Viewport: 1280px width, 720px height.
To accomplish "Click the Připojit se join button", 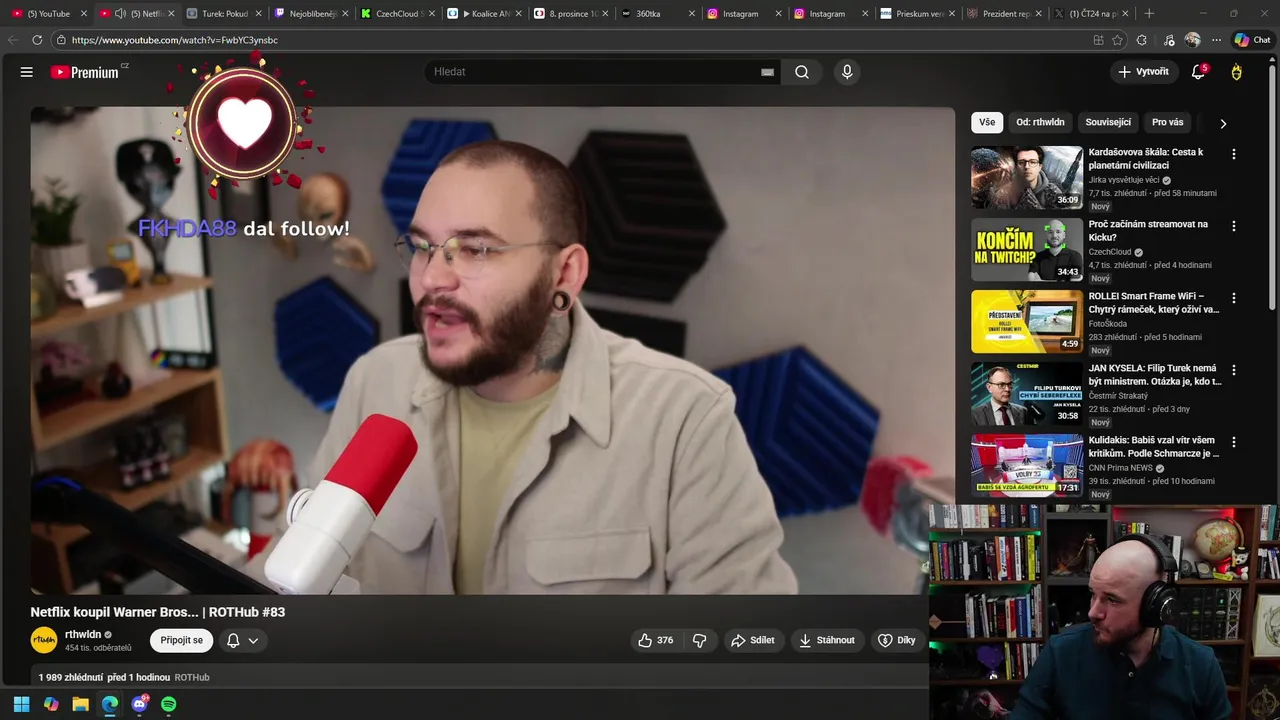I will 181,640.
